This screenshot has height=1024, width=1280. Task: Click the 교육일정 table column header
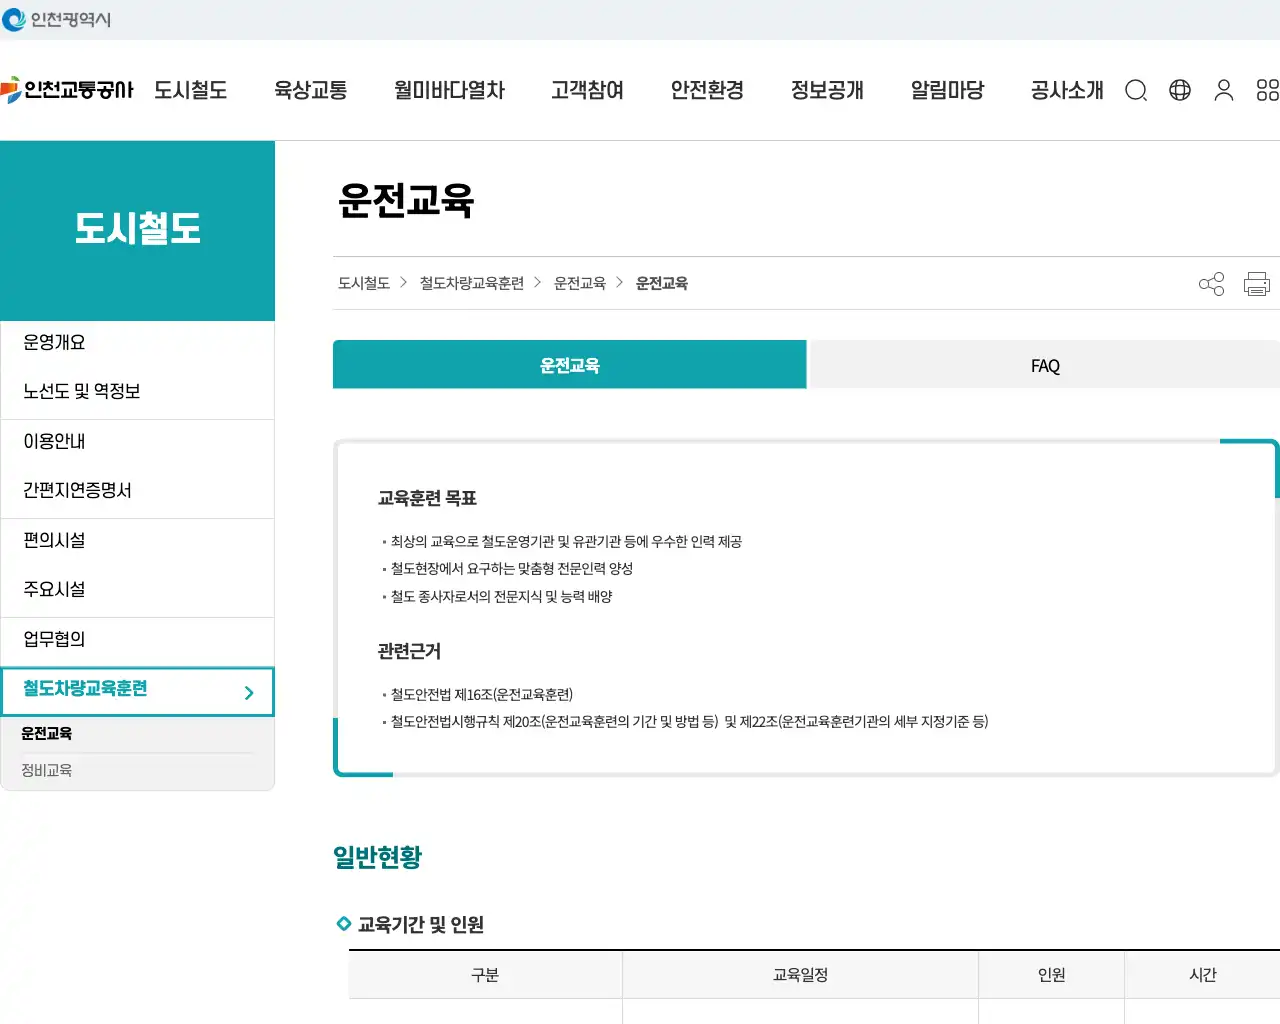pos(801,974)
